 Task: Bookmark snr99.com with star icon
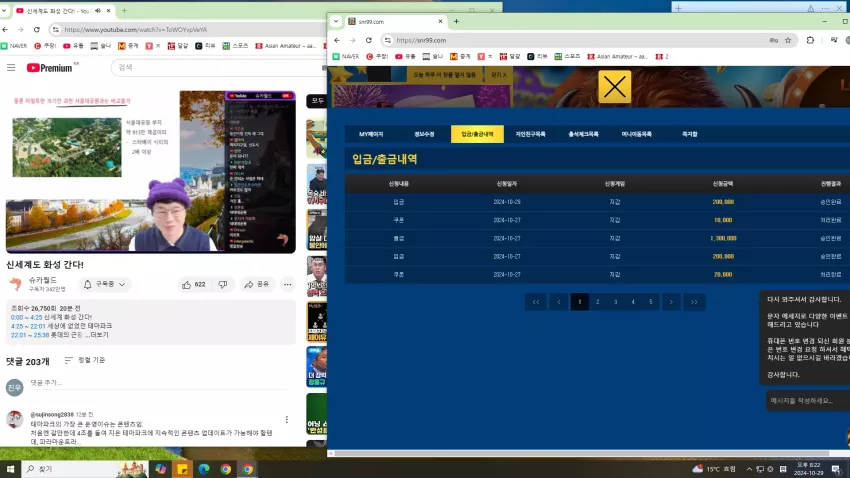click(x=788, y=40)
